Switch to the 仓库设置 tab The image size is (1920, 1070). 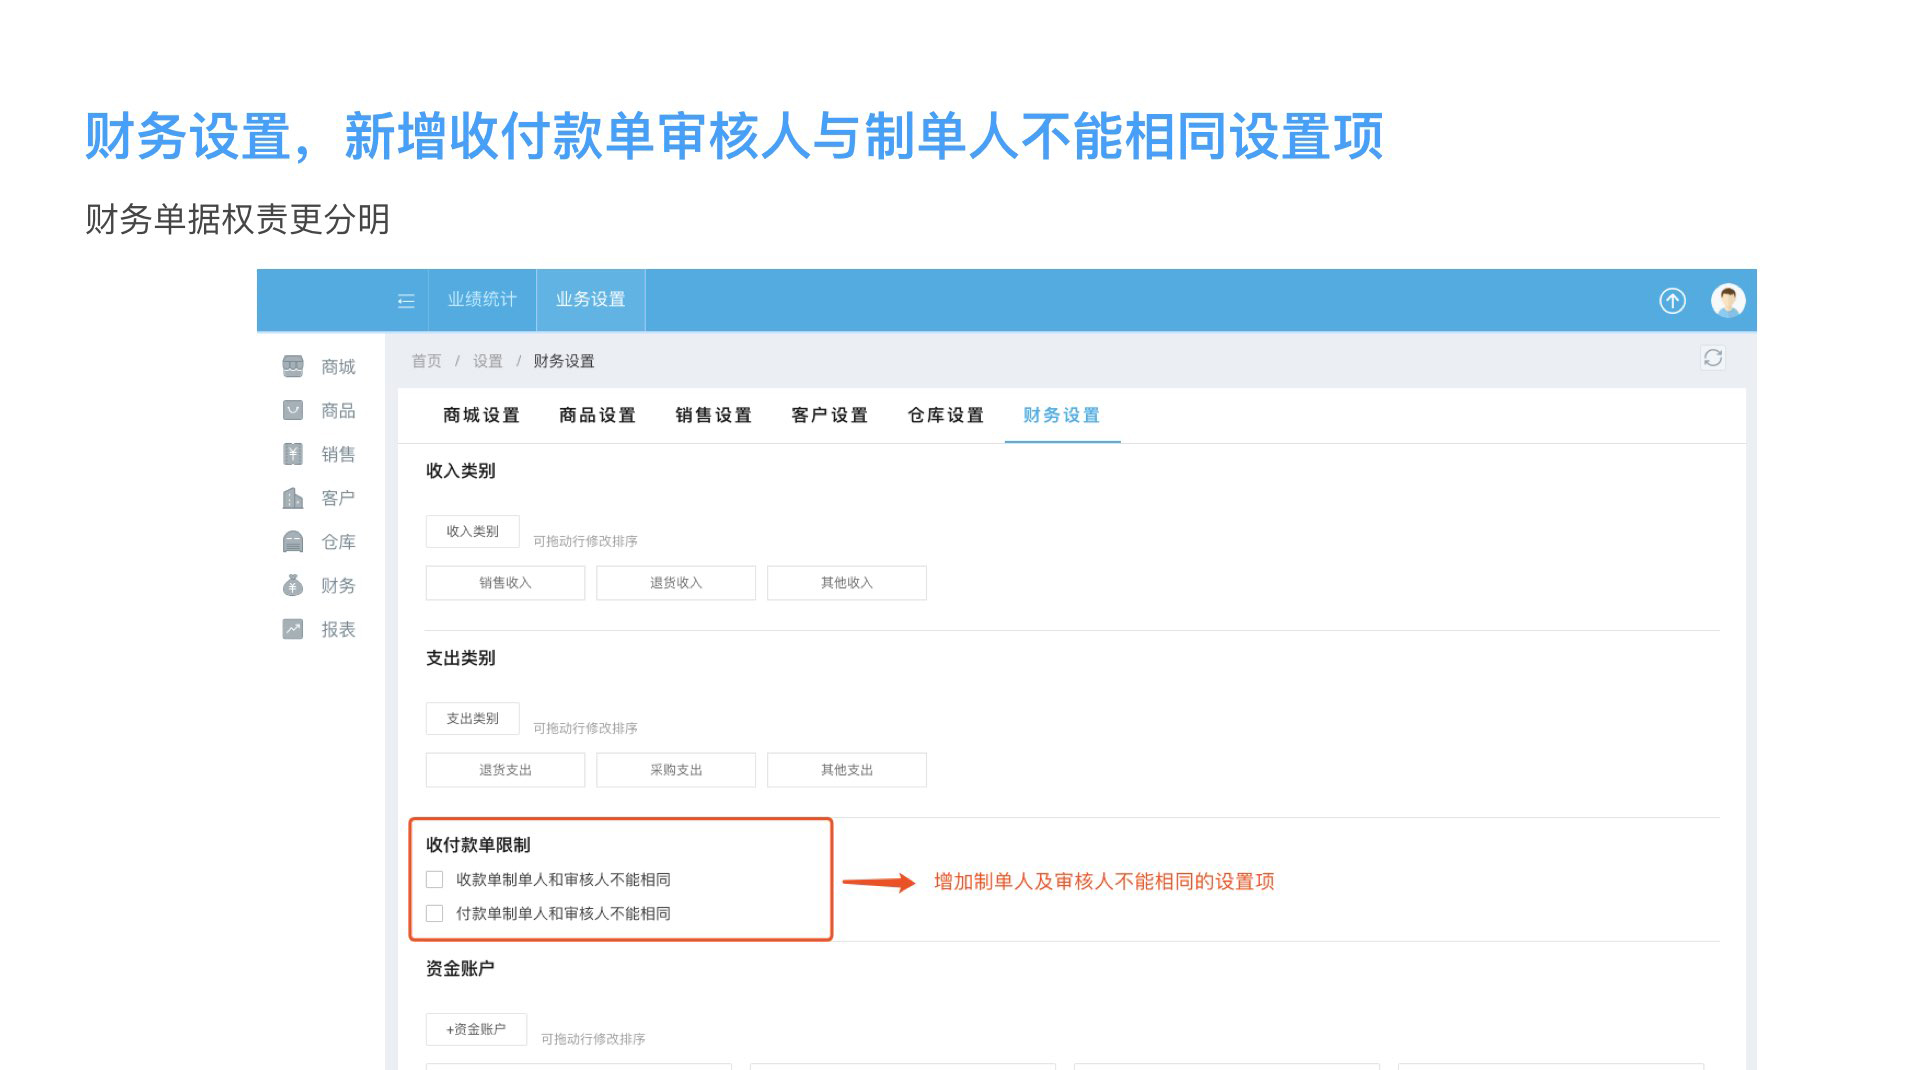pyautogui.click(x=945, y=415)
